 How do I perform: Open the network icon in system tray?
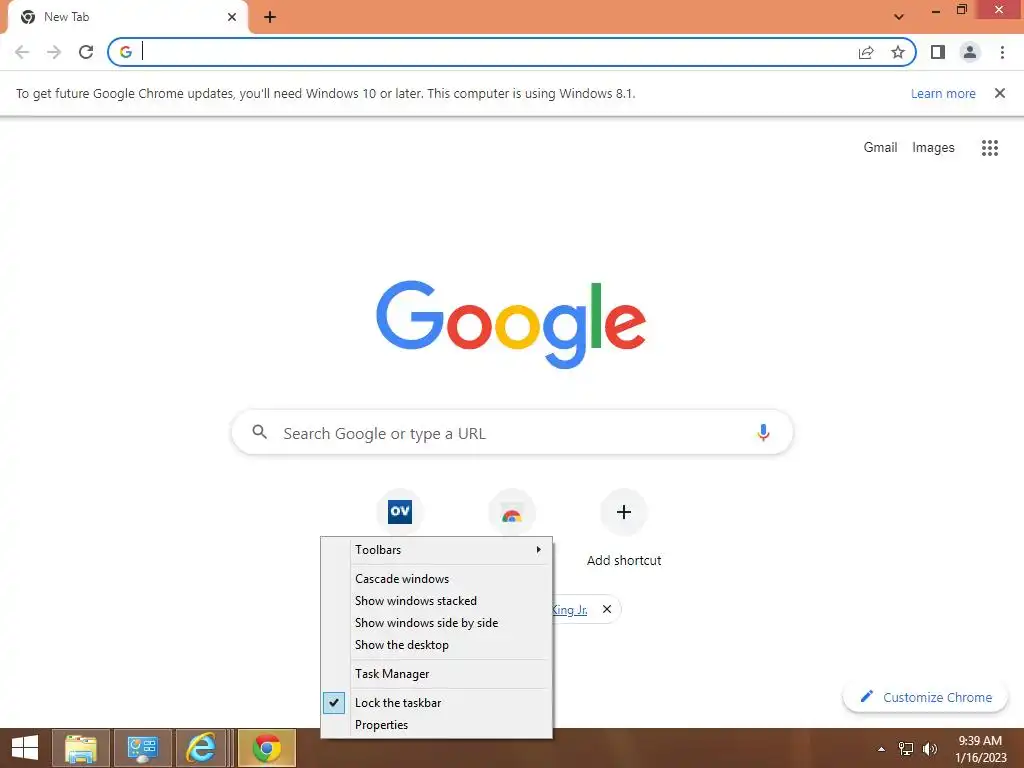(x=906, y=749)
